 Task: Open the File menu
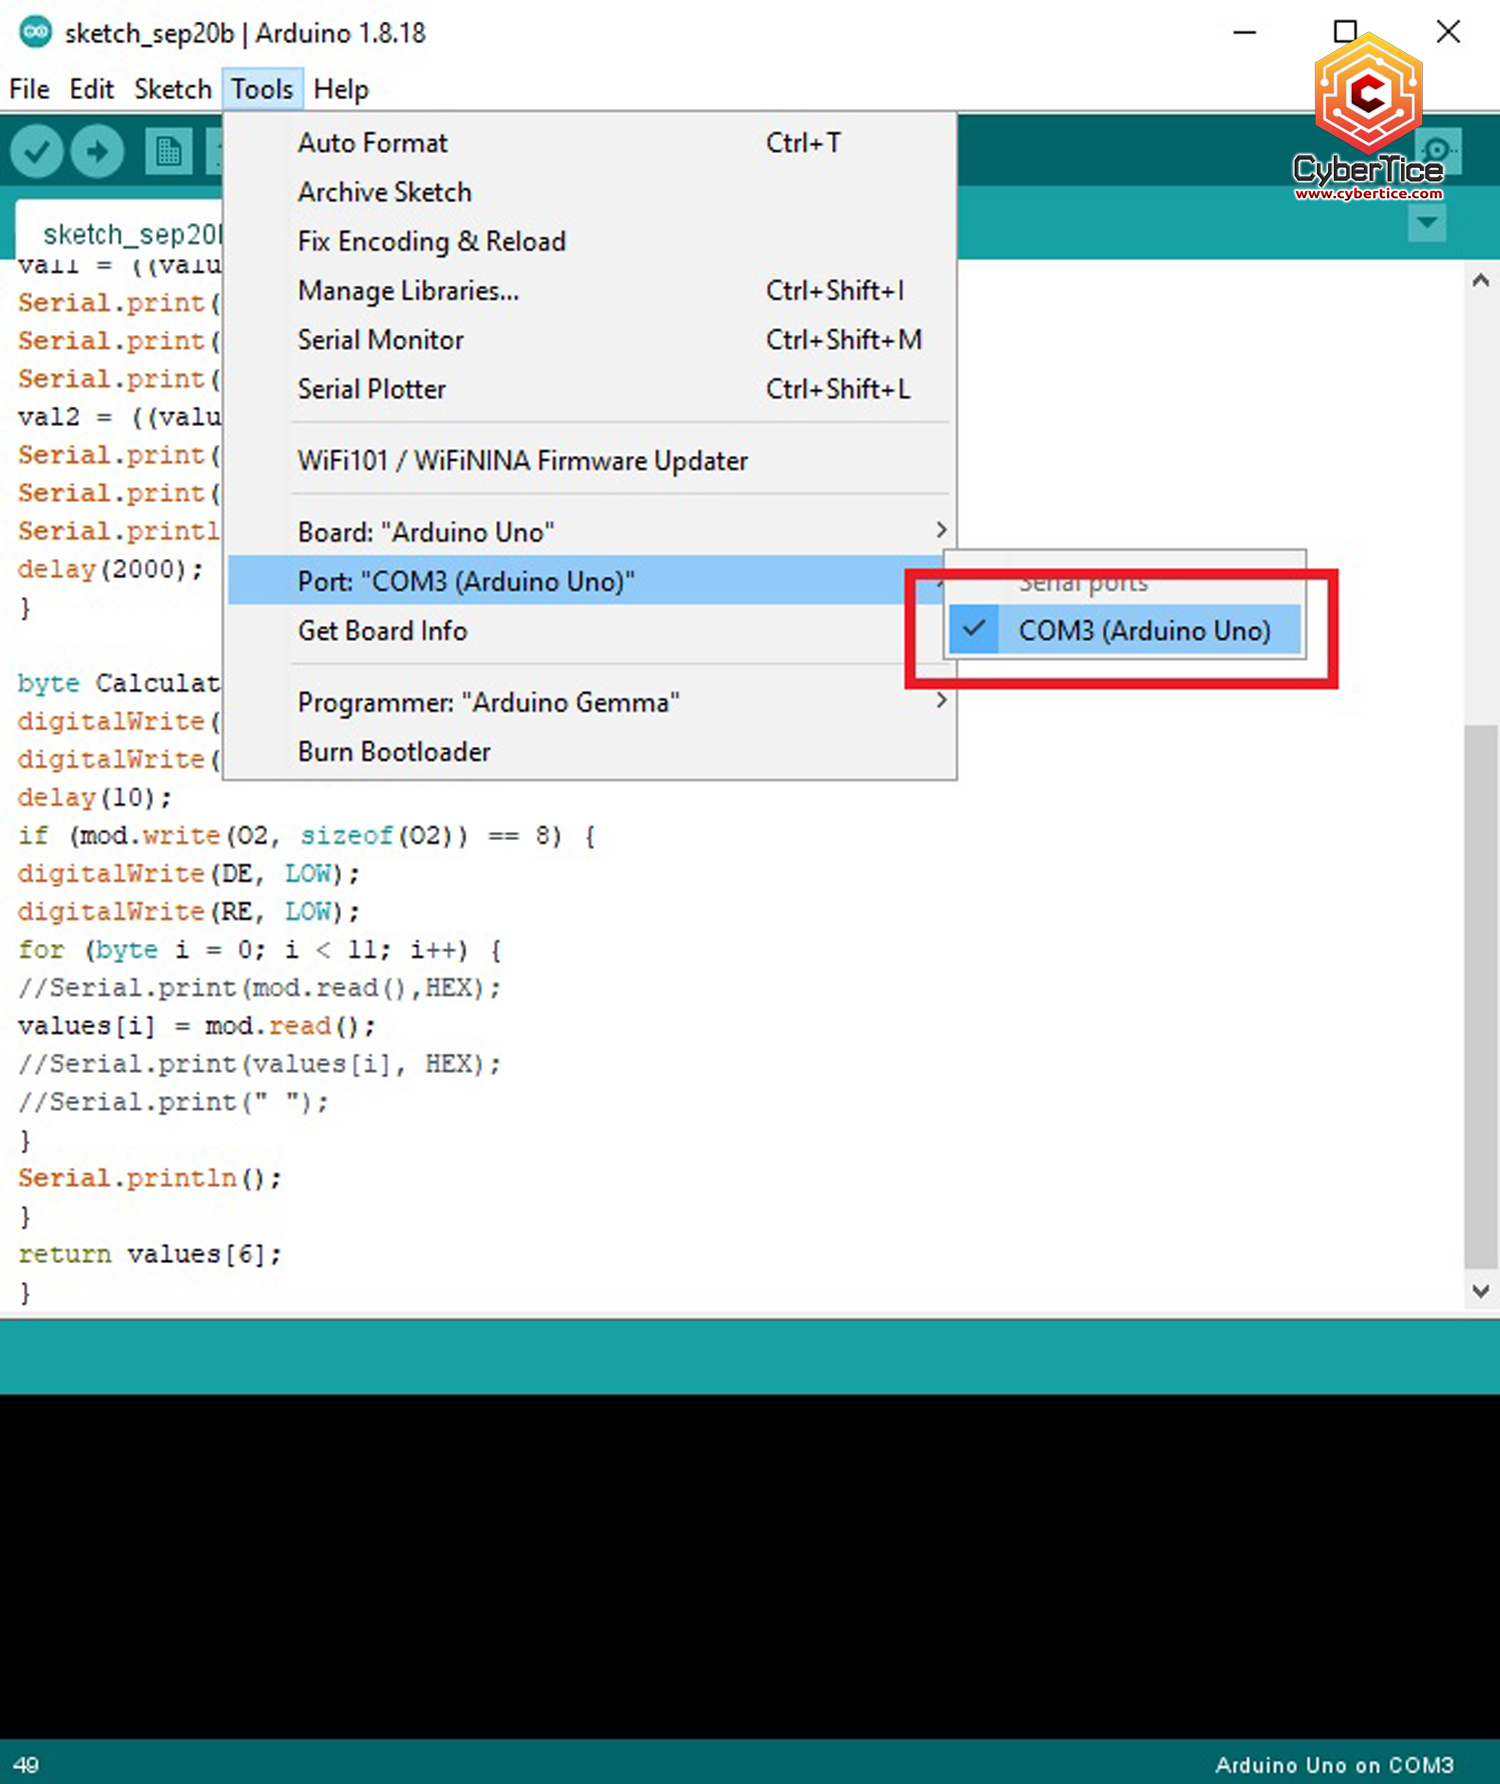tap(29, 89)
